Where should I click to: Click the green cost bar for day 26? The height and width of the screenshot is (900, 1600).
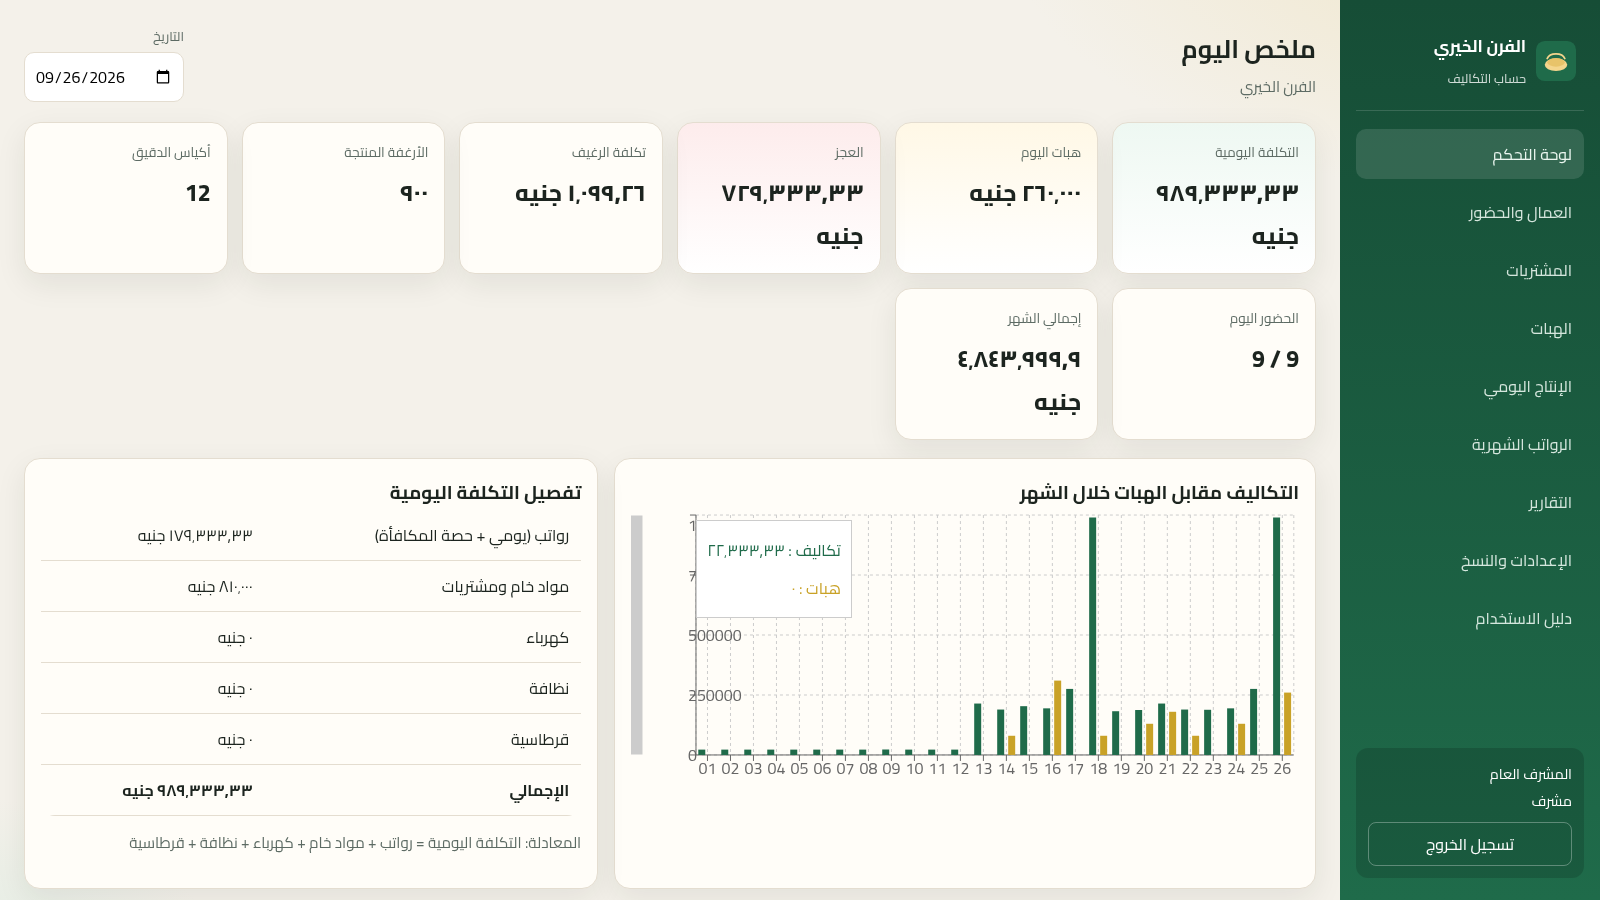click(1276, 636)
